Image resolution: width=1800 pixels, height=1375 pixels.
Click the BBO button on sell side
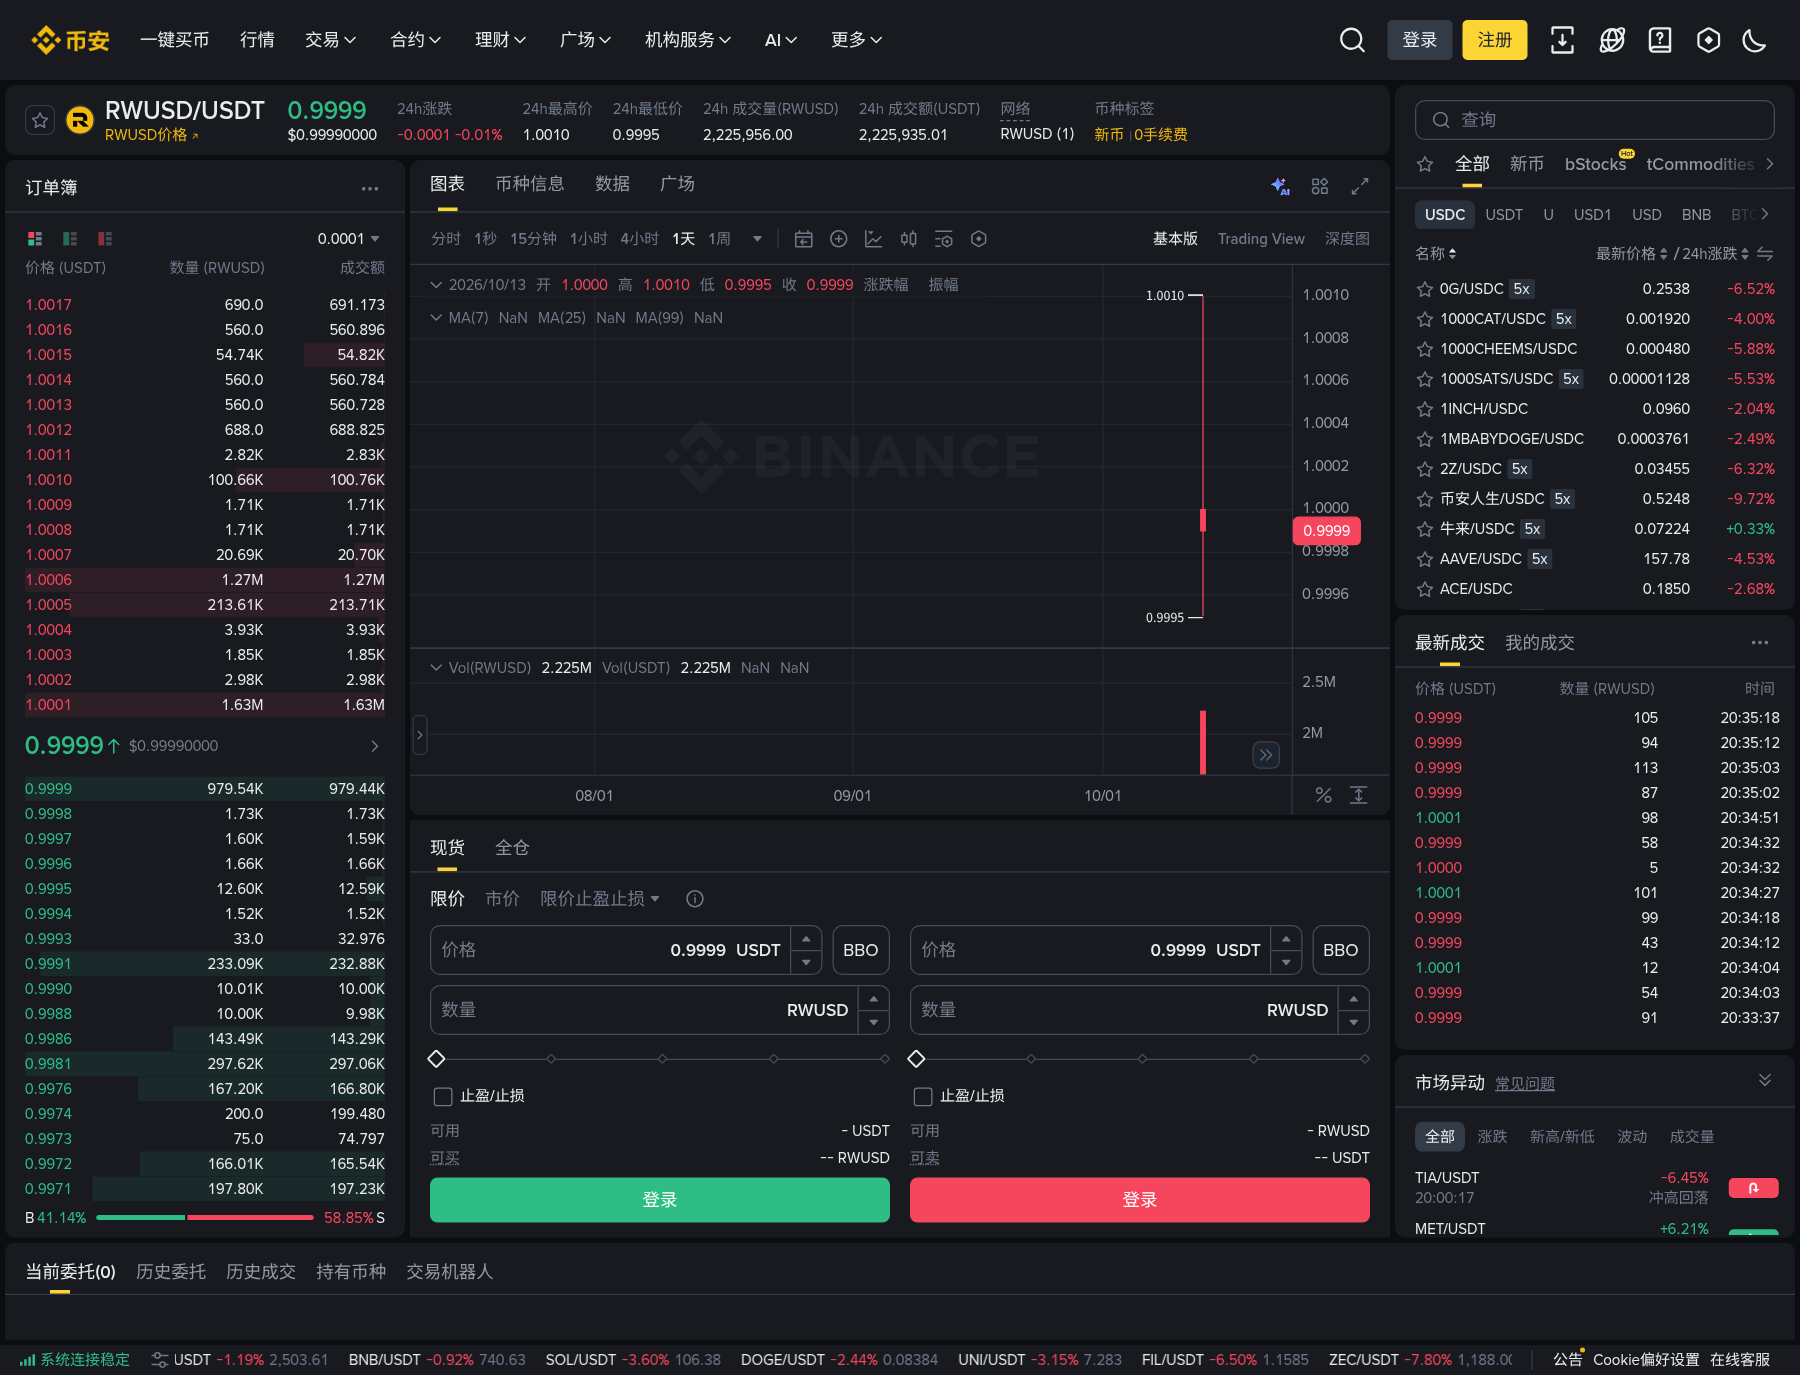(1341, 950)
